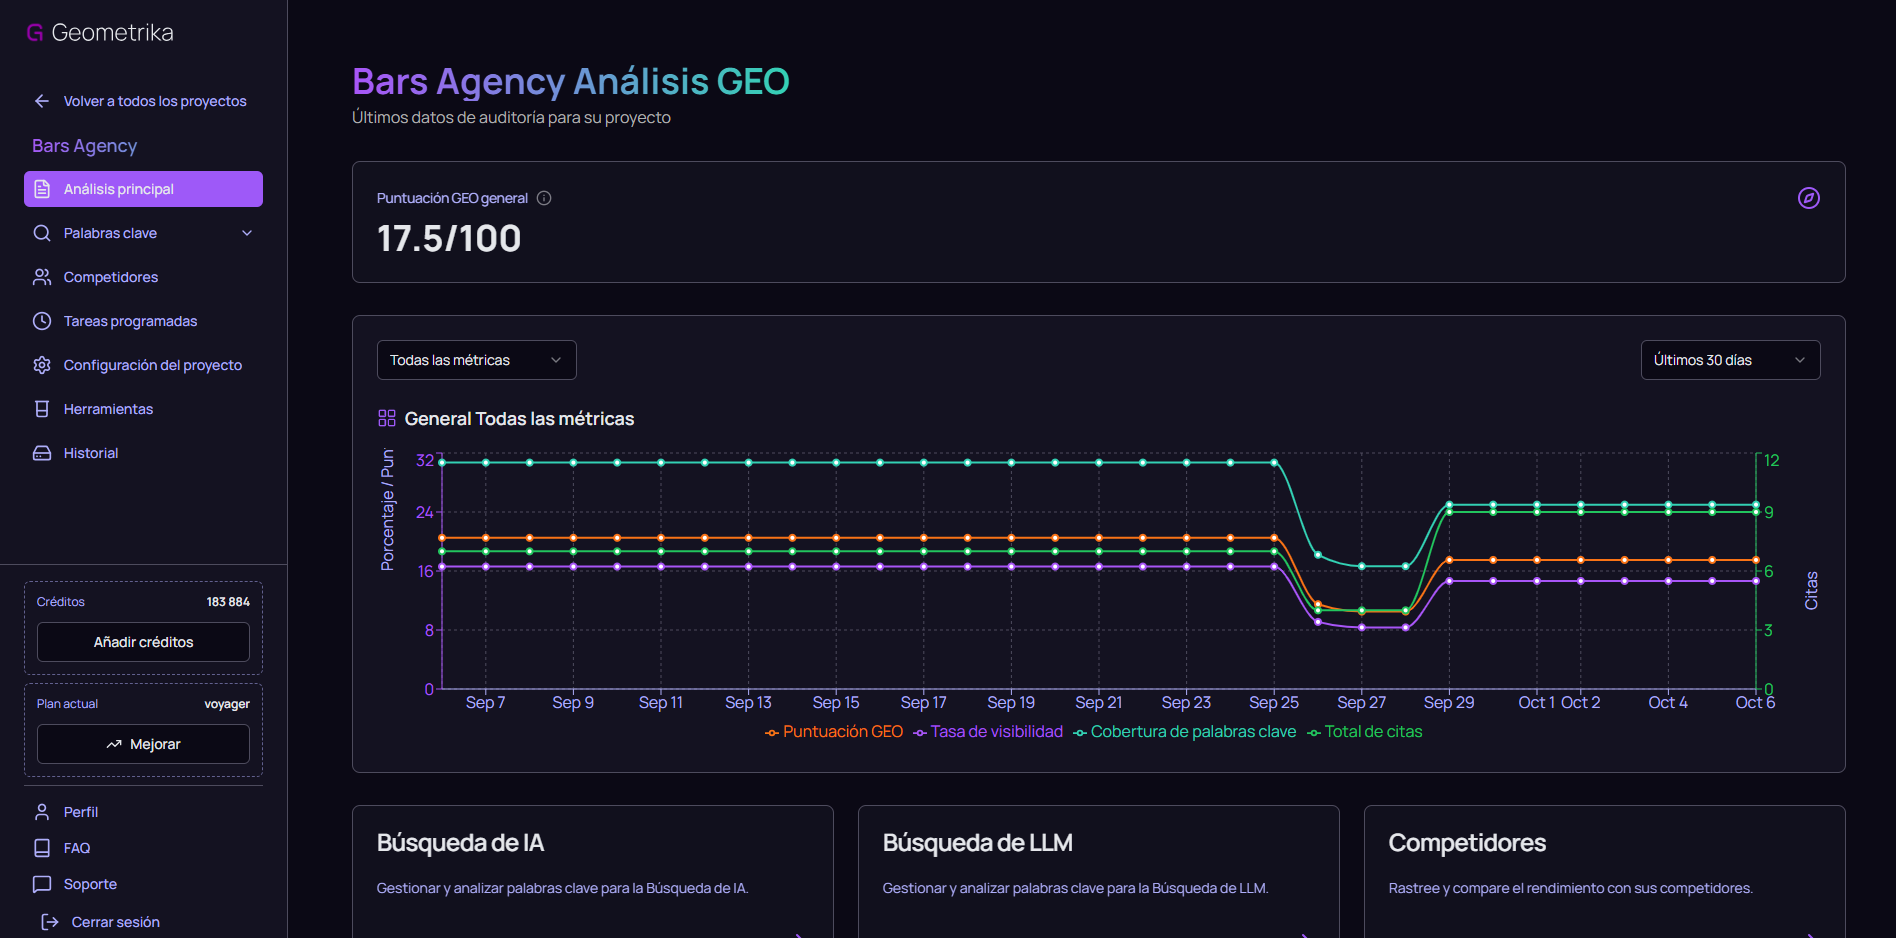
Task: Hide the Tasa de visibilidad legend series
Action: pos(987,732)
